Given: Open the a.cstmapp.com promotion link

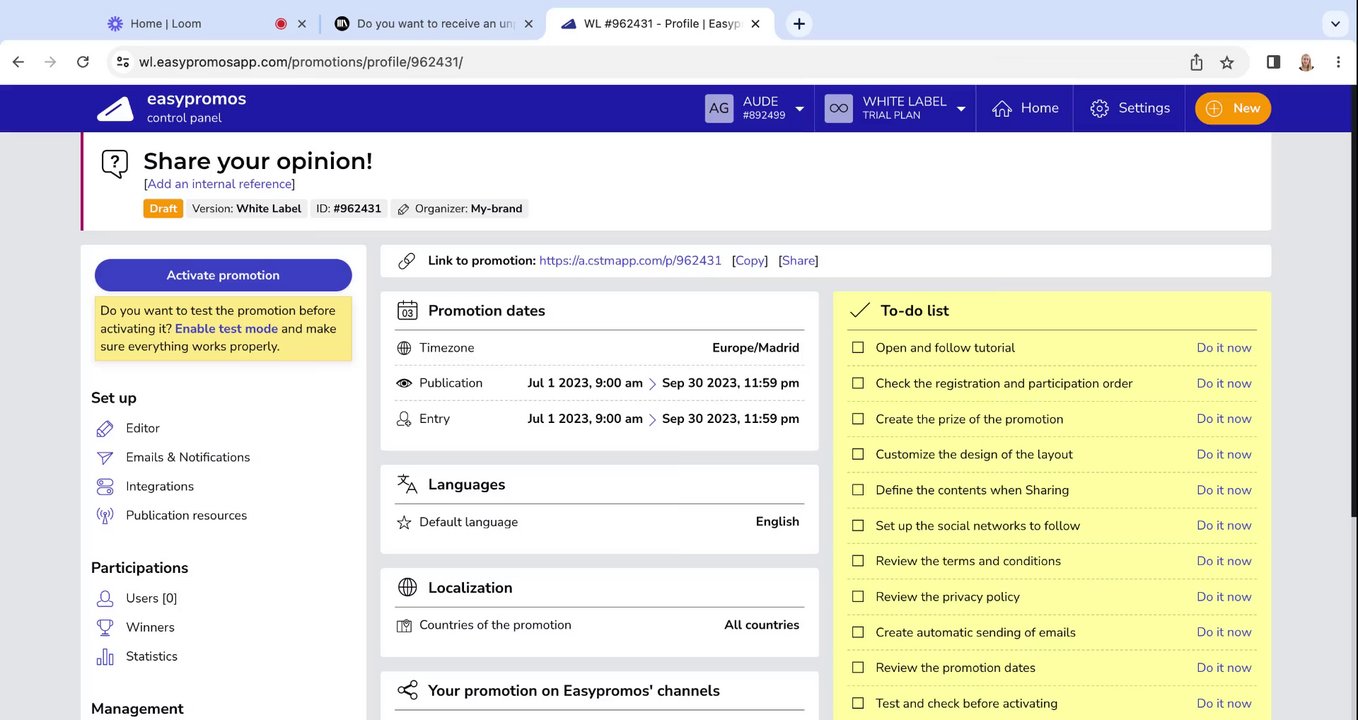Looking at the screenshot, I should [630, 261].
